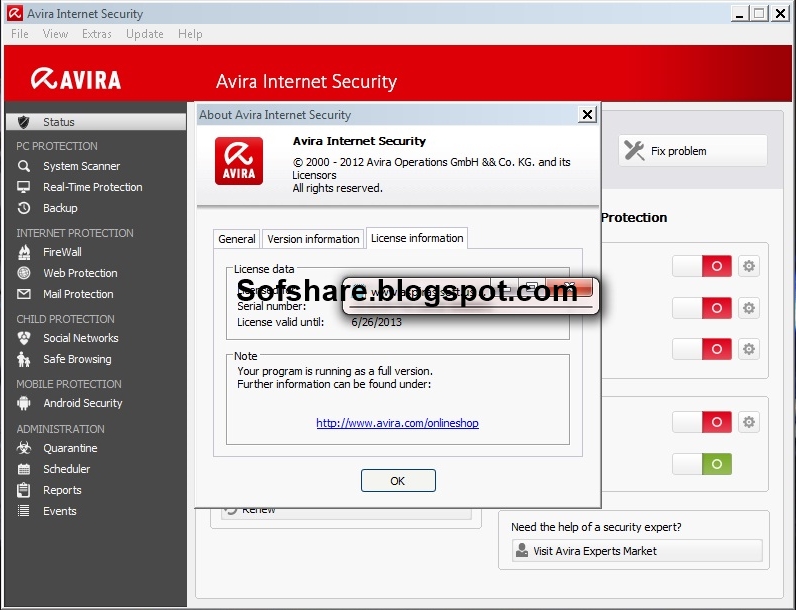Select Scheduler label in sidebar
The image size is (796, 610).
click(x=67, y=469)
